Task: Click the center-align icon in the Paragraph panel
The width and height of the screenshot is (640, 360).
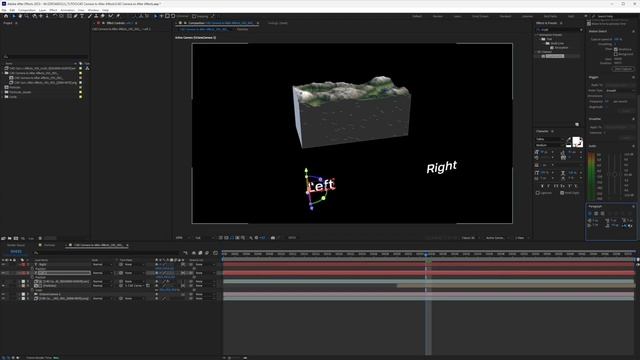Action: [x=596, y=213]
